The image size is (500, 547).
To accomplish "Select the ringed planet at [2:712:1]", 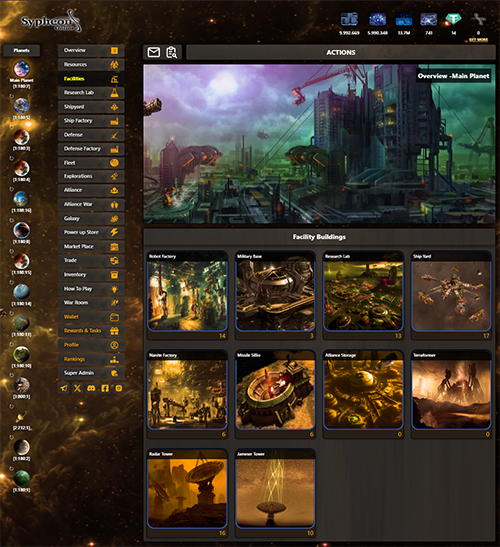I will coord(21,417).
